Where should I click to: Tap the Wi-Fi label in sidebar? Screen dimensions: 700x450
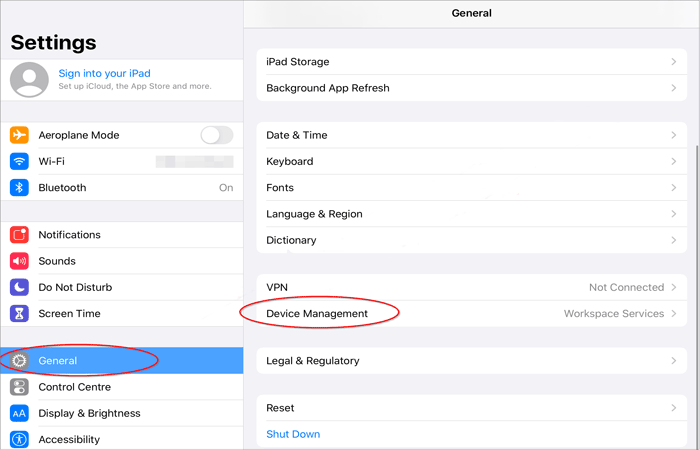click(x=51, y=161)
